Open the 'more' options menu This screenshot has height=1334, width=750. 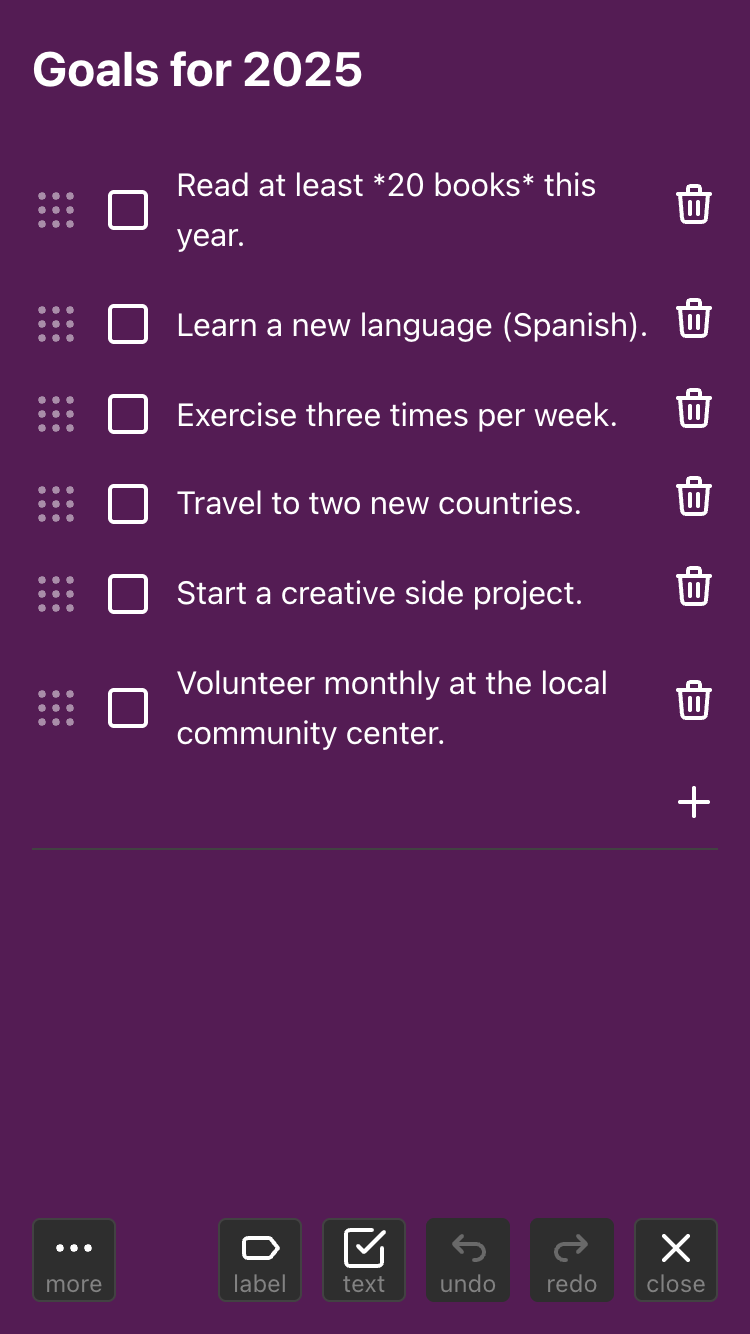(74, 1260)
